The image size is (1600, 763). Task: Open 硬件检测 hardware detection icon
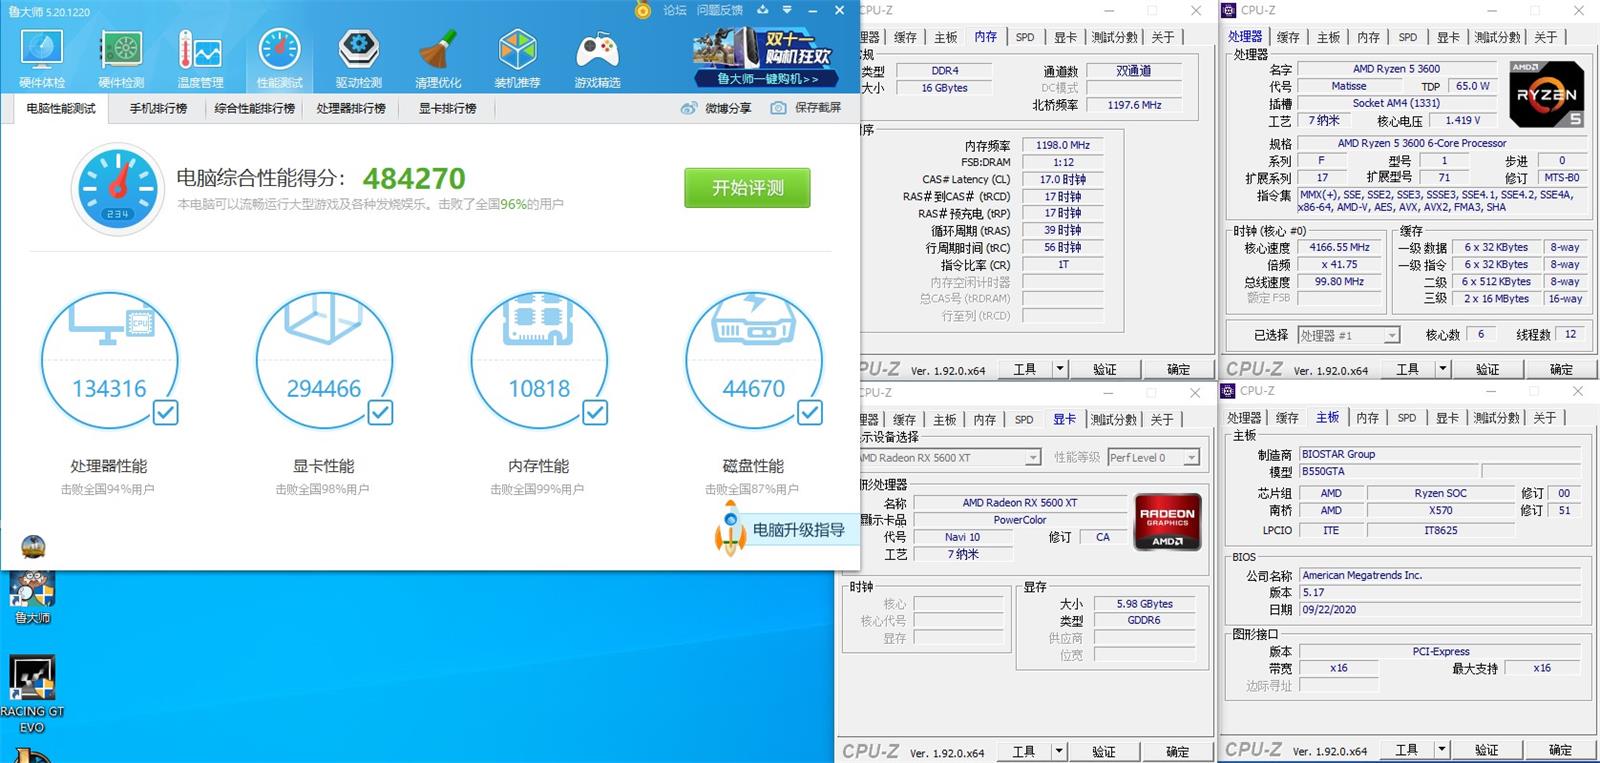click(121, 58)
